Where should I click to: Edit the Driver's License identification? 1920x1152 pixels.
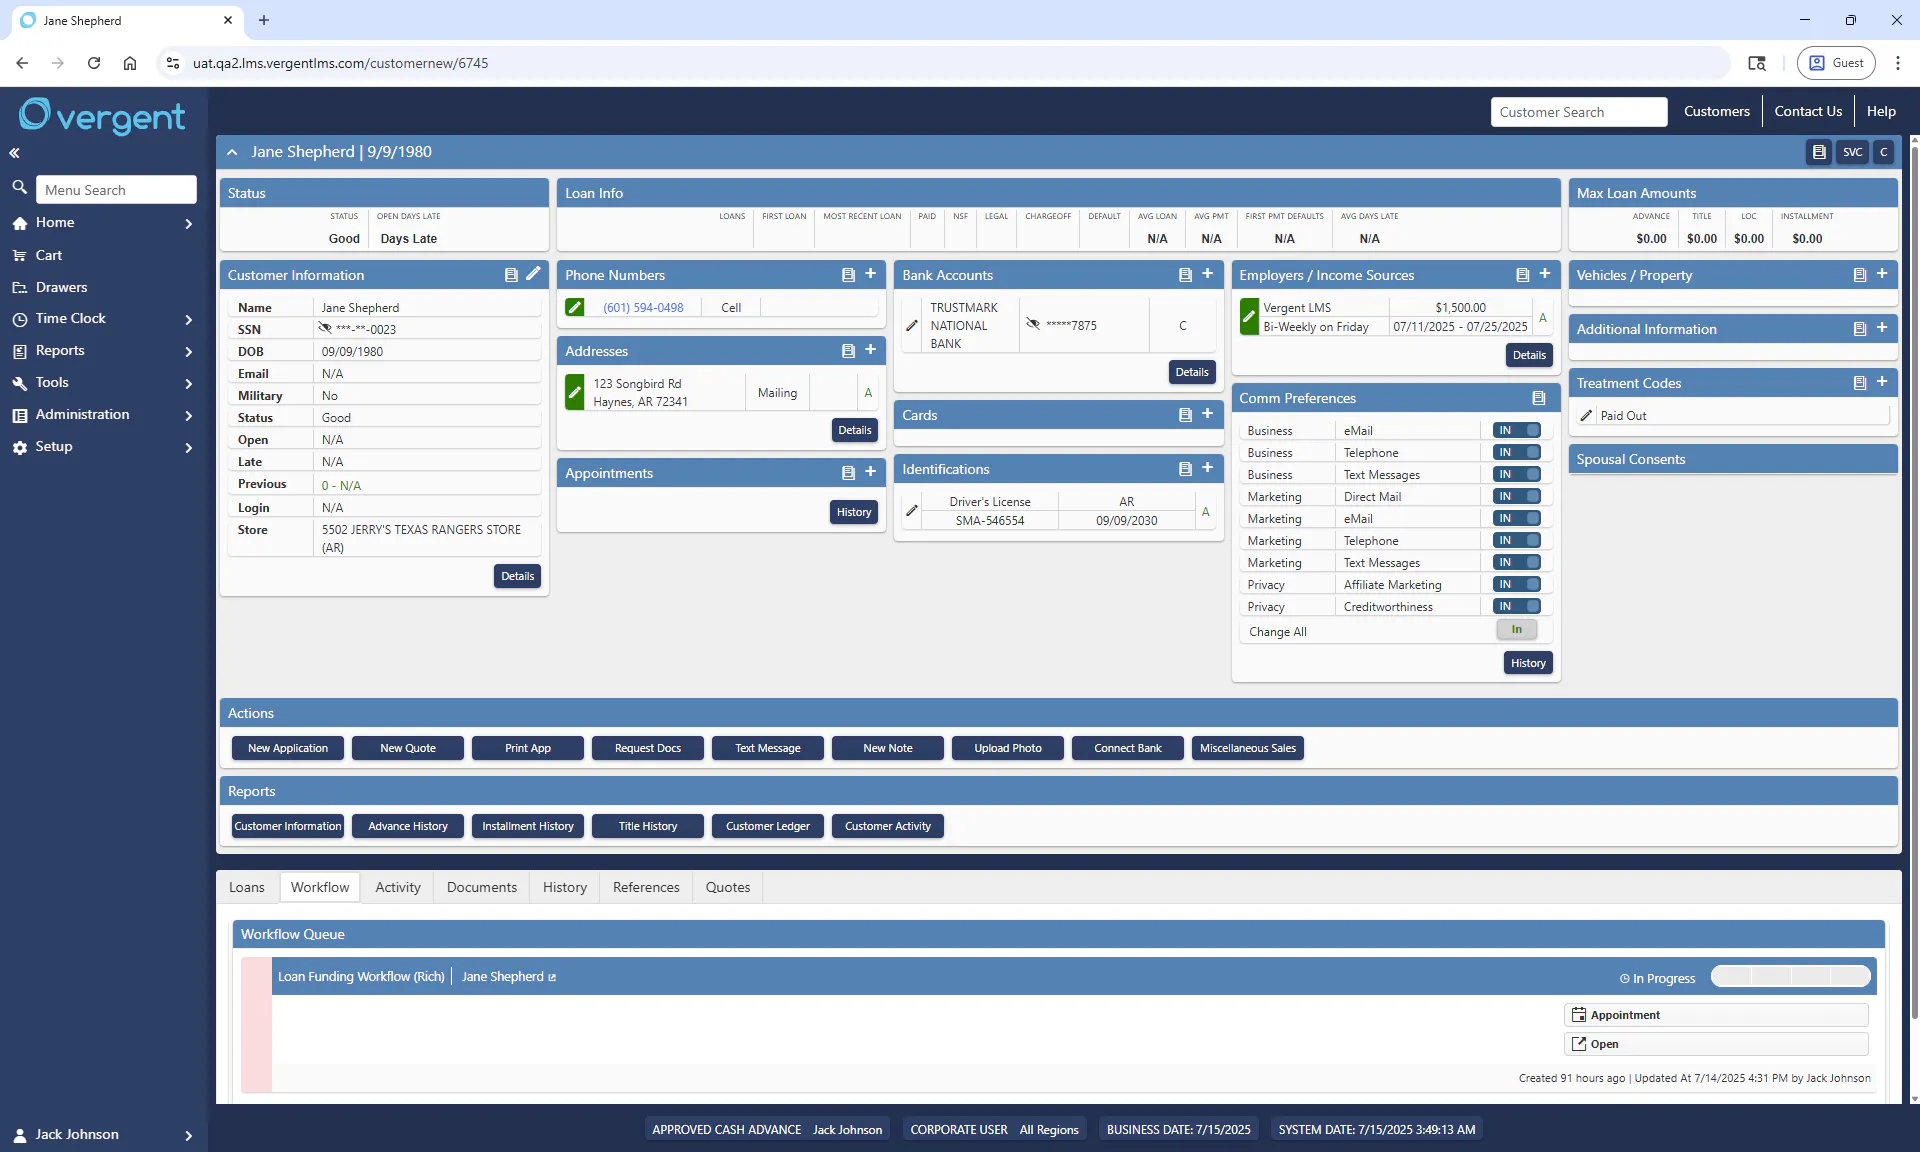911,511
